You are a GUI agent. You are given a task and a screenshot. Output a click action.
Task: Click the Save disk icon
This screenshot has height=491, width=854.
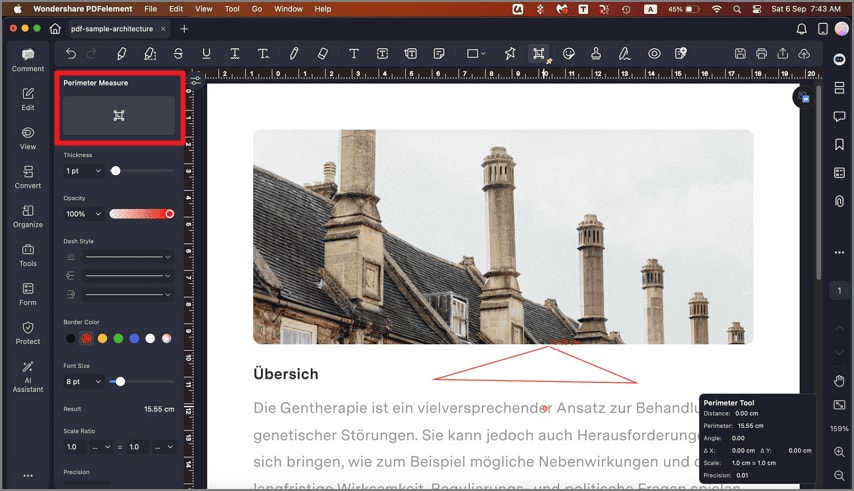[x=740, y=53]
